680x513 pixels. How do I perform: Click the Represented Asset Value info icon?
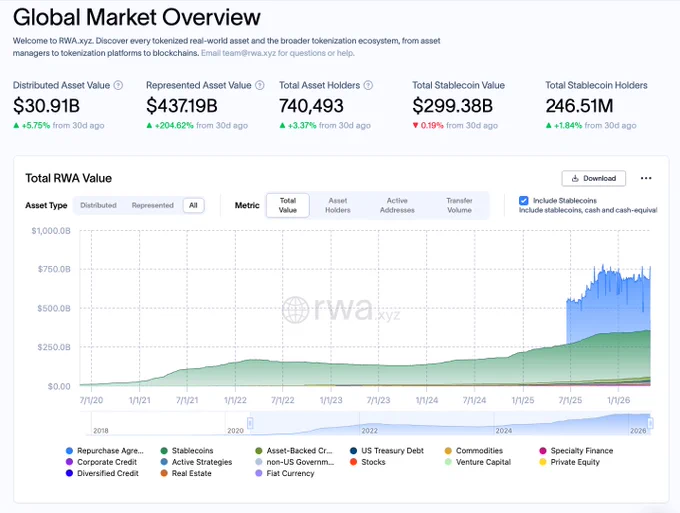tap(260, 85)
